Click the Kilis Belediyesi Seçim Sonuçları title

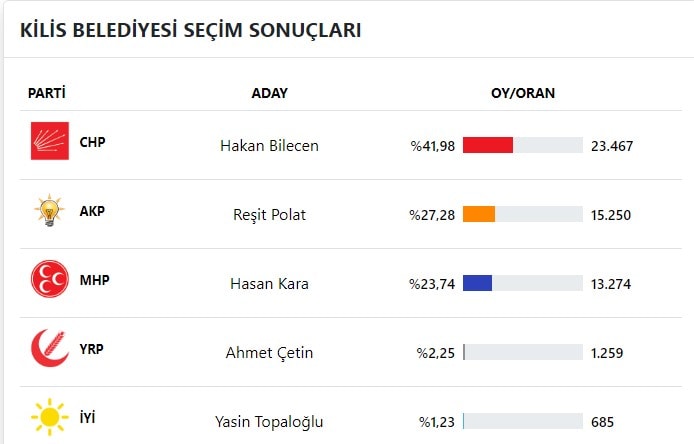(x=191, y=30)
